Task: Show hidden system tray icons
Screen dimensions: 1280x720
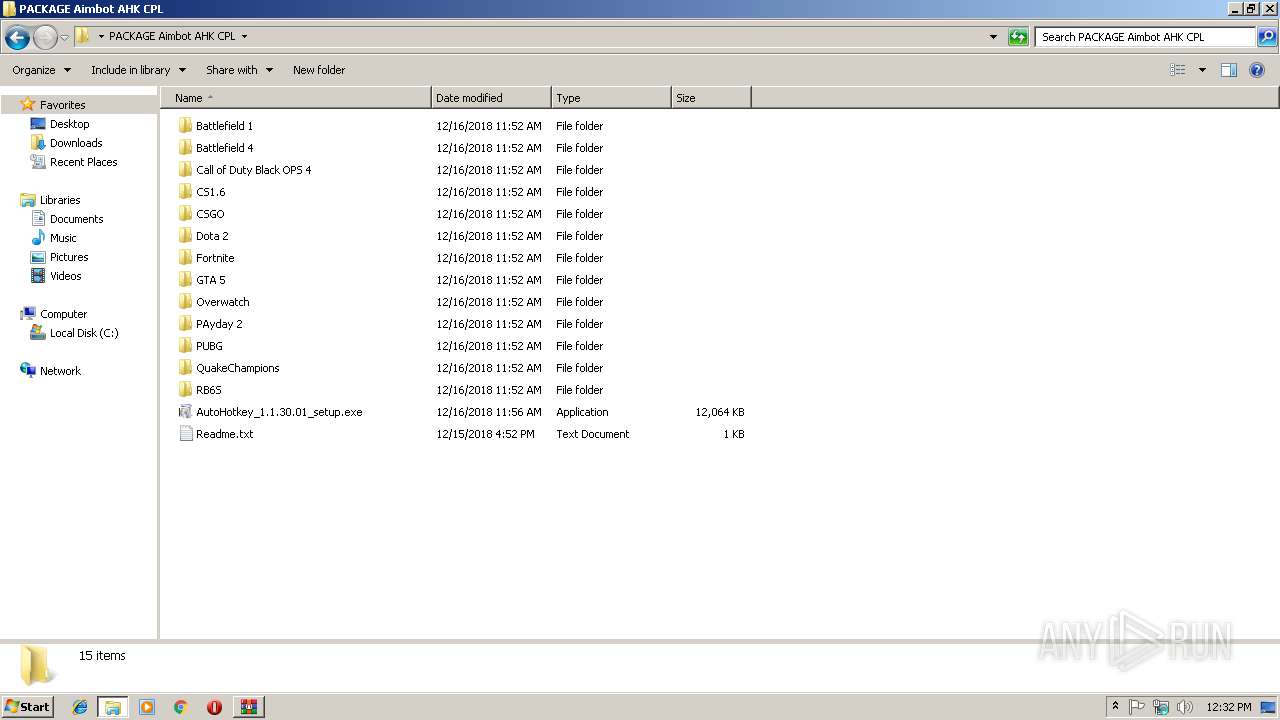Action: [x=1115, y=707]
